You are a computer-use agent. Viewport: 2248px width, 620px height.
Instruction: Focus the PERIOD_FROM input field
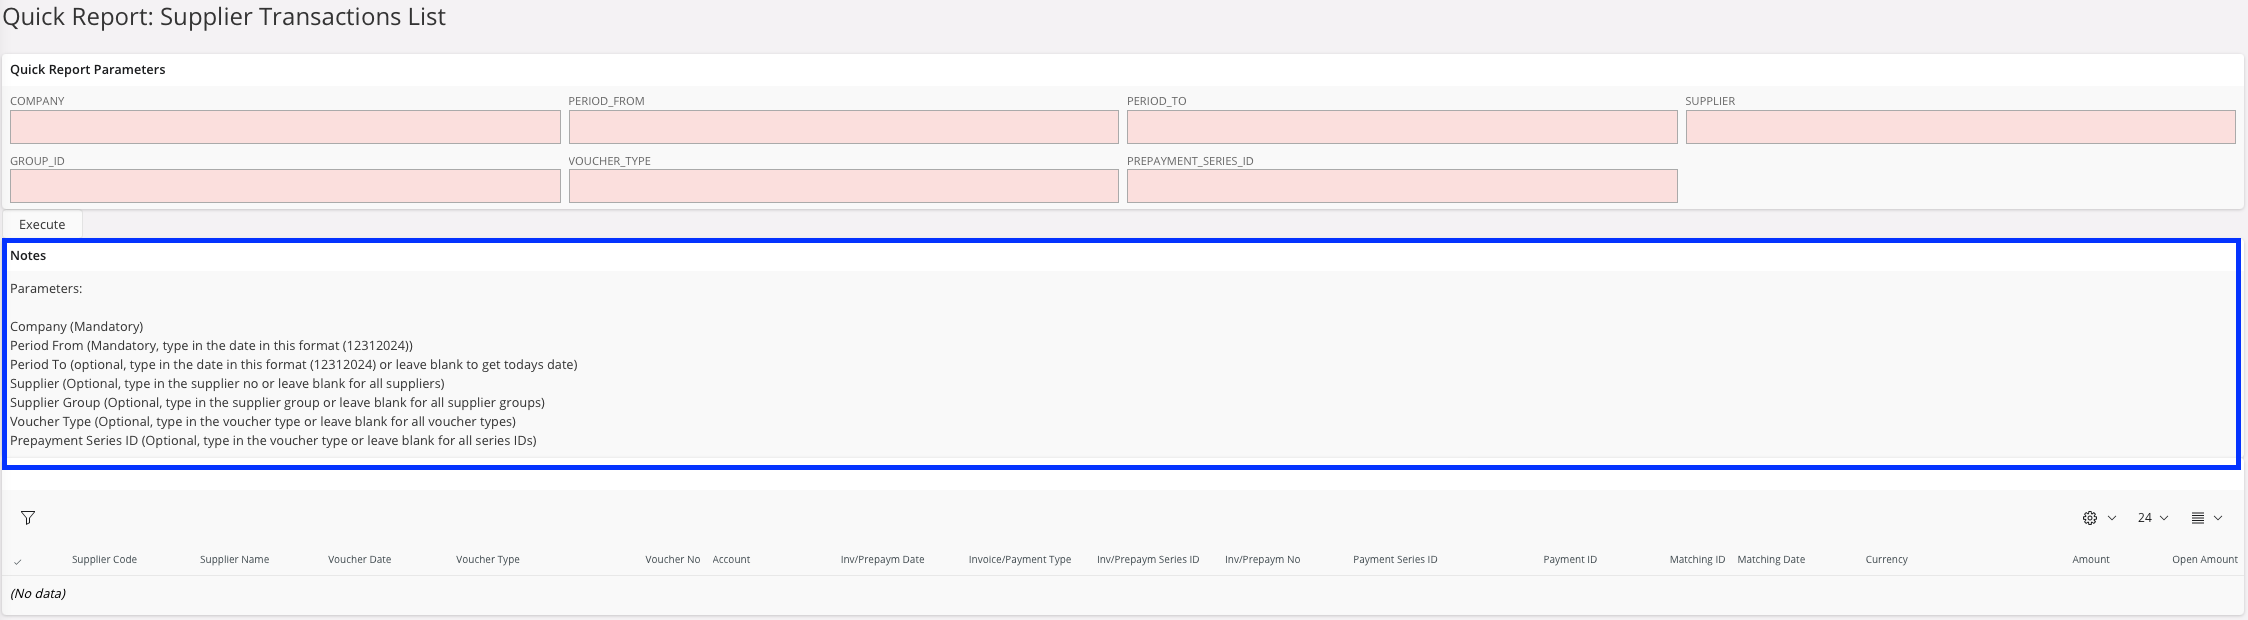click(843, 127)
